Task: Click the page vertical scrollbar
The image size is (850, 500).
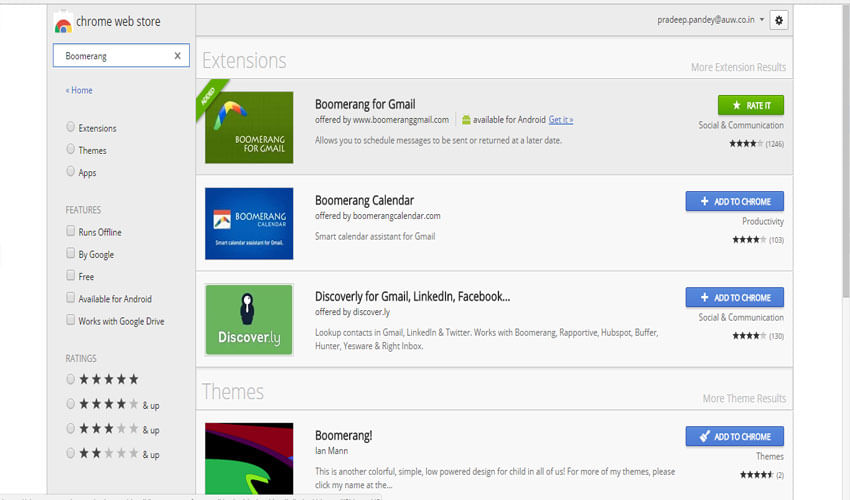Action: (846, 152)
